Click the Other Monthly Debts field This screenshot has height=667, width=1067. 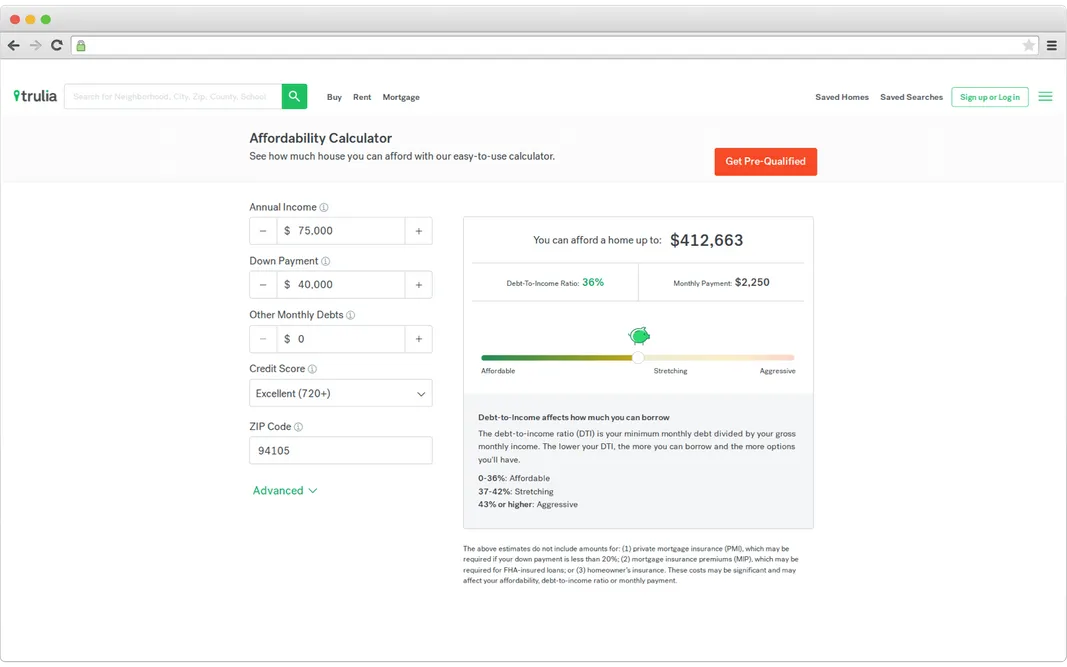[341, 338]
